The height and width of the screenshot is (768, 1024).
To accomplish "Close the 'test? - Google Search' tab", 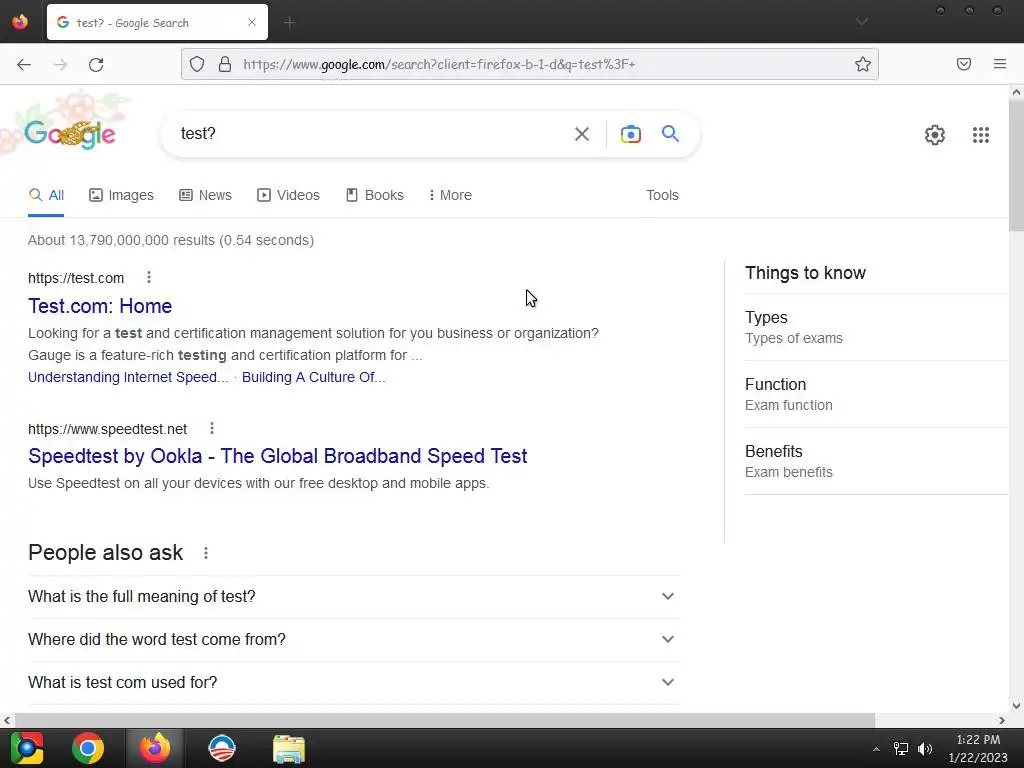I will (x=252, y=22).
